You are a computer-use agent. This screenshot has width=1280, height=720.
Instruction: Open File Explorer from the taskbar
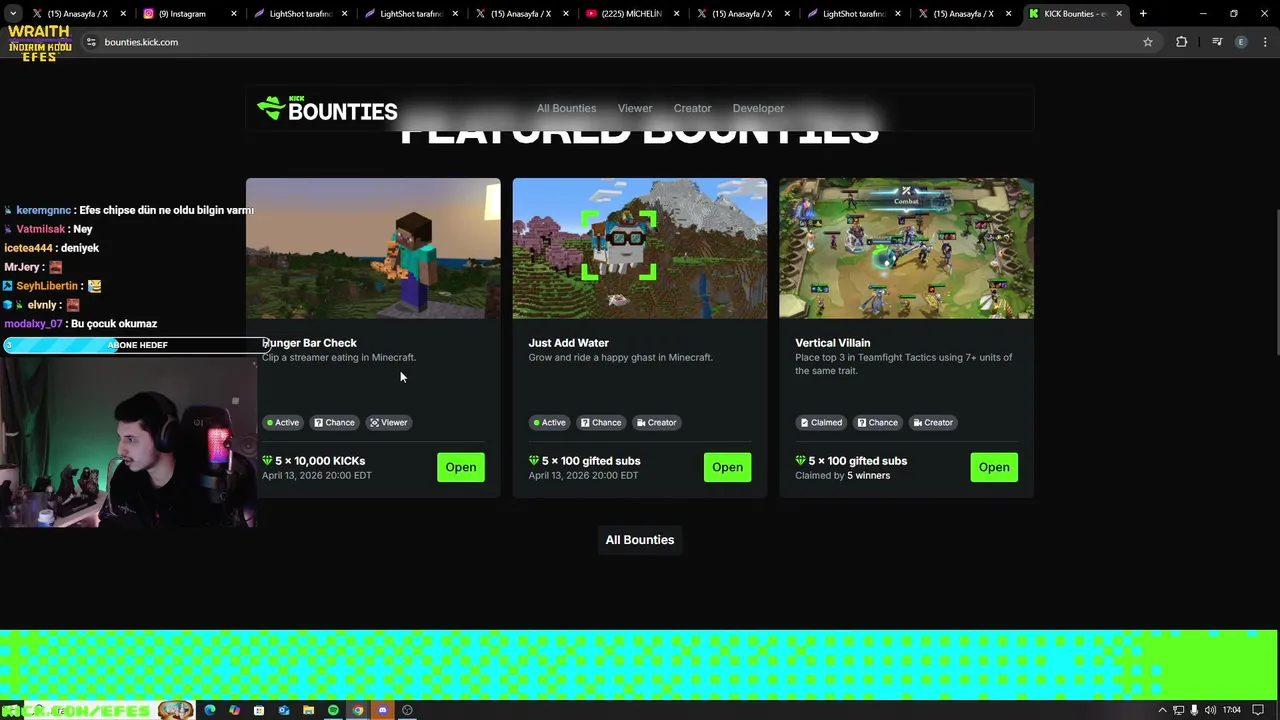click(x=308, y=710)
